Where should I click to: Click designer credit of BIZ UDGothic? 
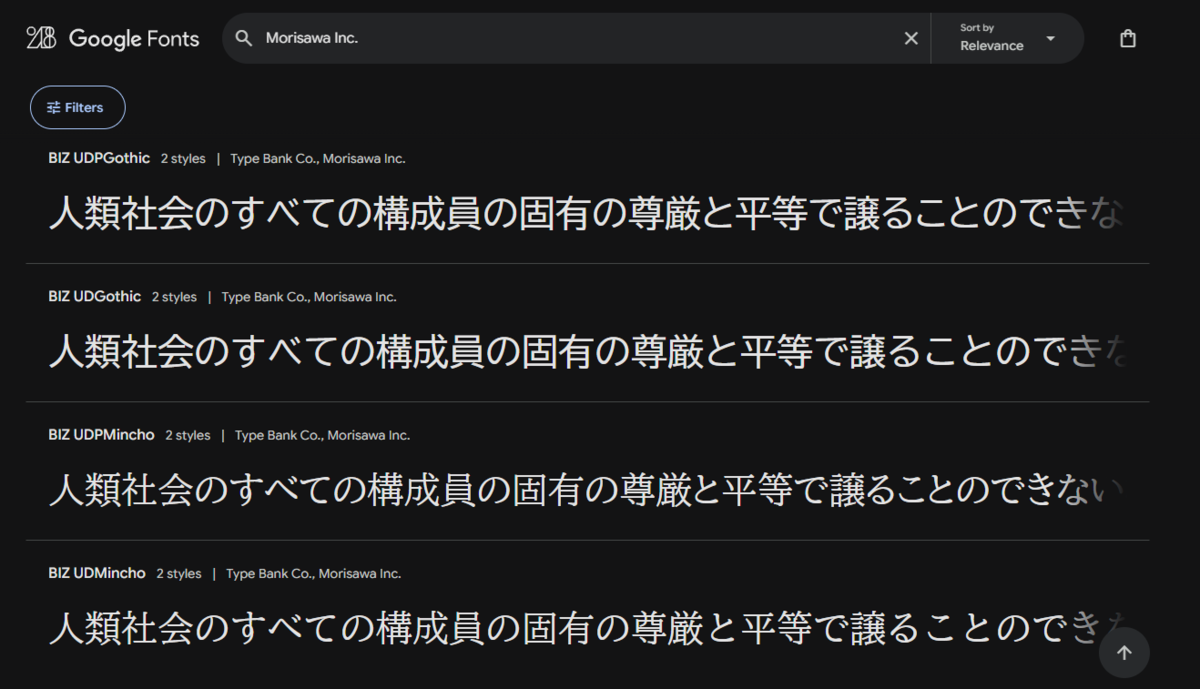[309, 297]
